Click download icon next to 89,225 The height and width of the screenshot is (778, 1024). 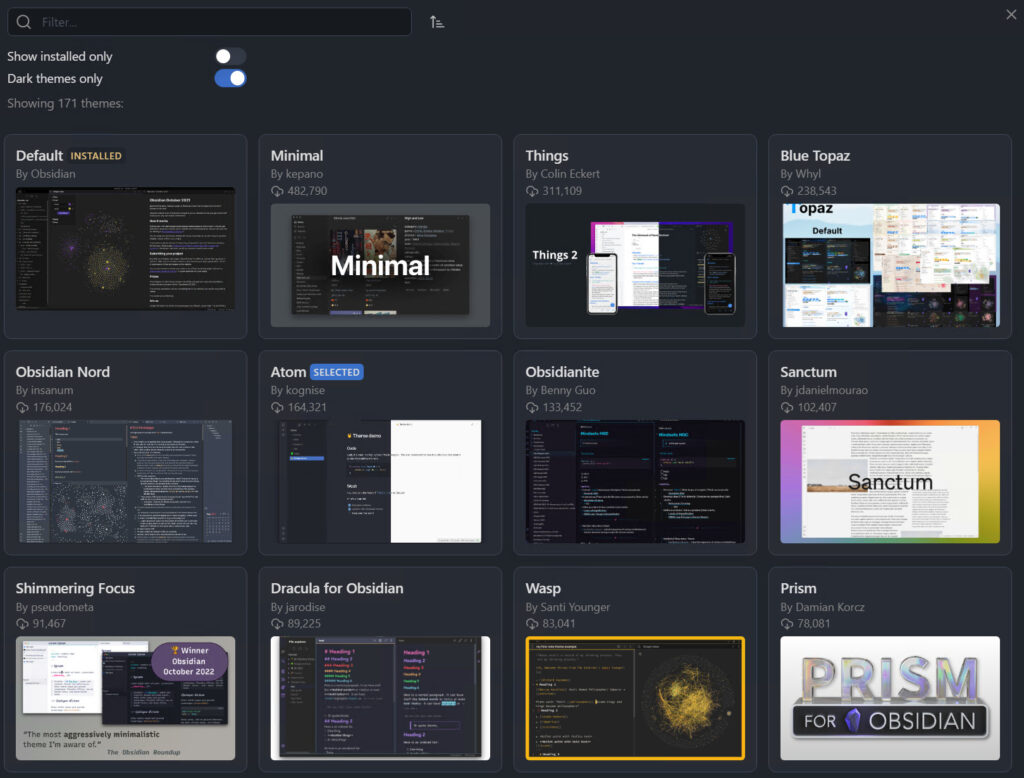pos(277,624)
